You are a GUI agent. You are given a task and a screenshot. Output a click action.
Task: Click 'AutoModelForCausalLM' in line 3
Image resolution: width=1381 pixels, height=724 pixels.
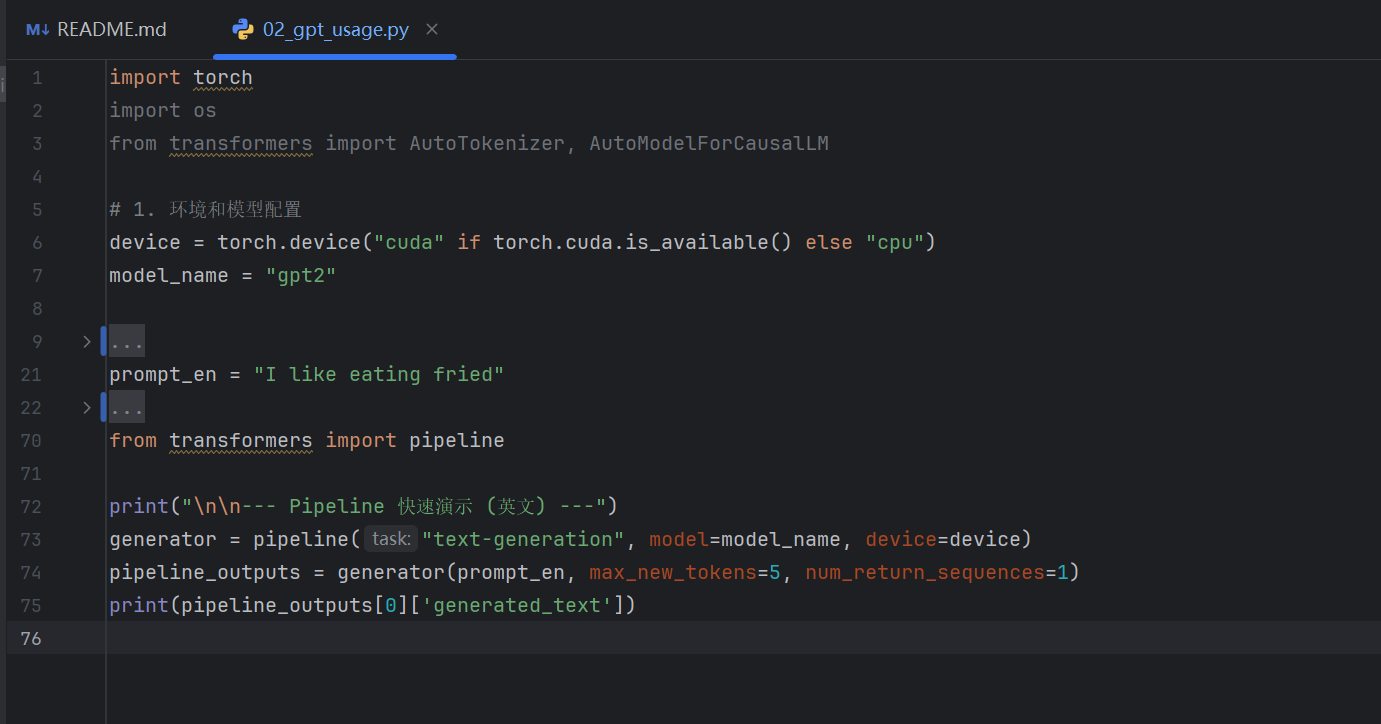click(x=709, y=143)
